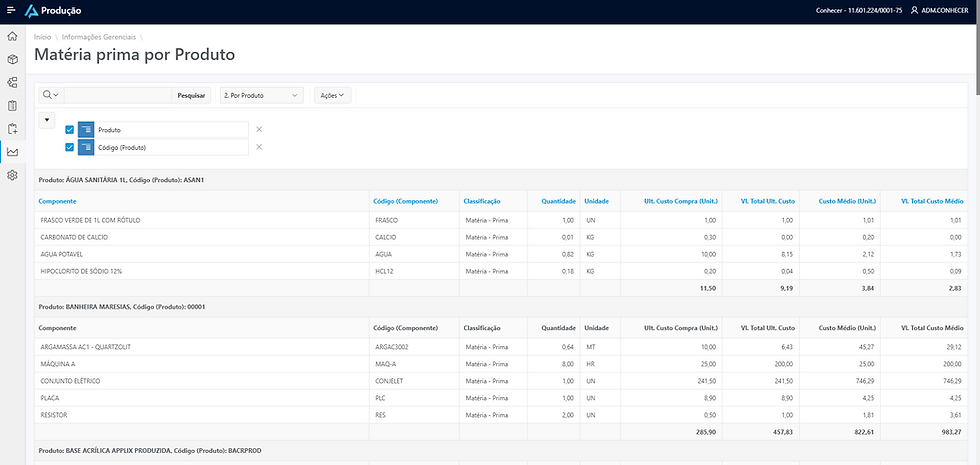Open the sidebar clipboard icon
Screen dimensions: 980x465
[12, 106]
